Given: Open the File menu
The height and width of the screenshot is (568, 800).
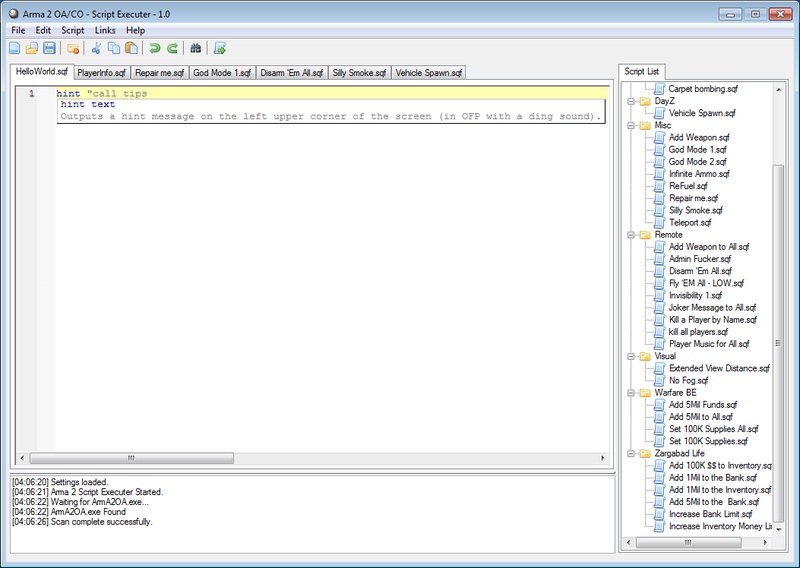Looking at the screenshot, I should click(18, 30).
